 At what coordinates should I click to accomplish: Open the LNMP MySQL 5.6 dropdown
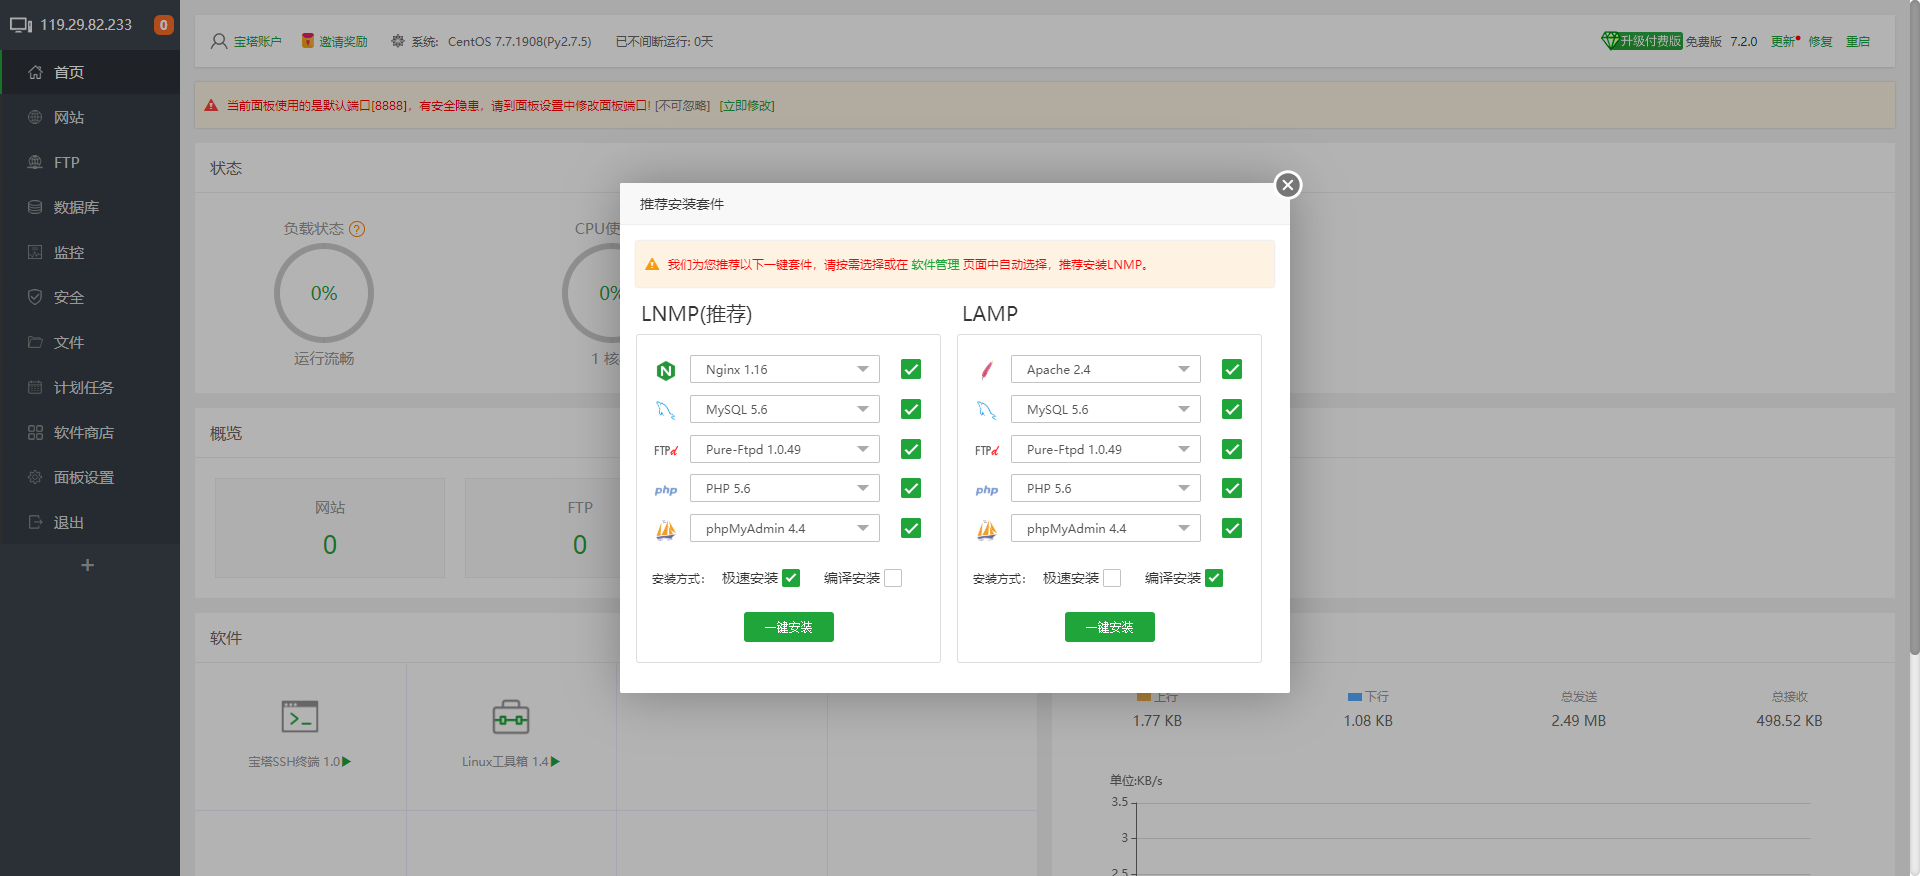[x=785, y=409]
